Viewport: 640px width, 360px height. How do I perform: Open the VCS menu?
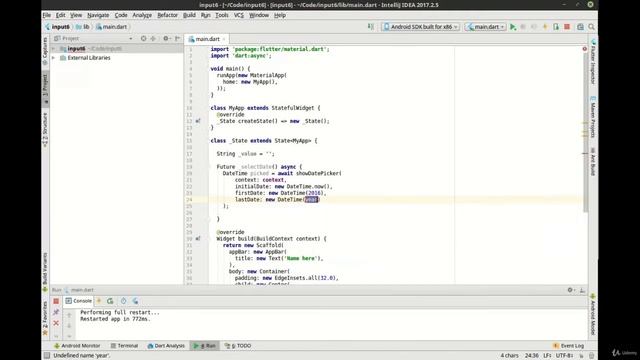pyautogui.click(x=239, y=15)
